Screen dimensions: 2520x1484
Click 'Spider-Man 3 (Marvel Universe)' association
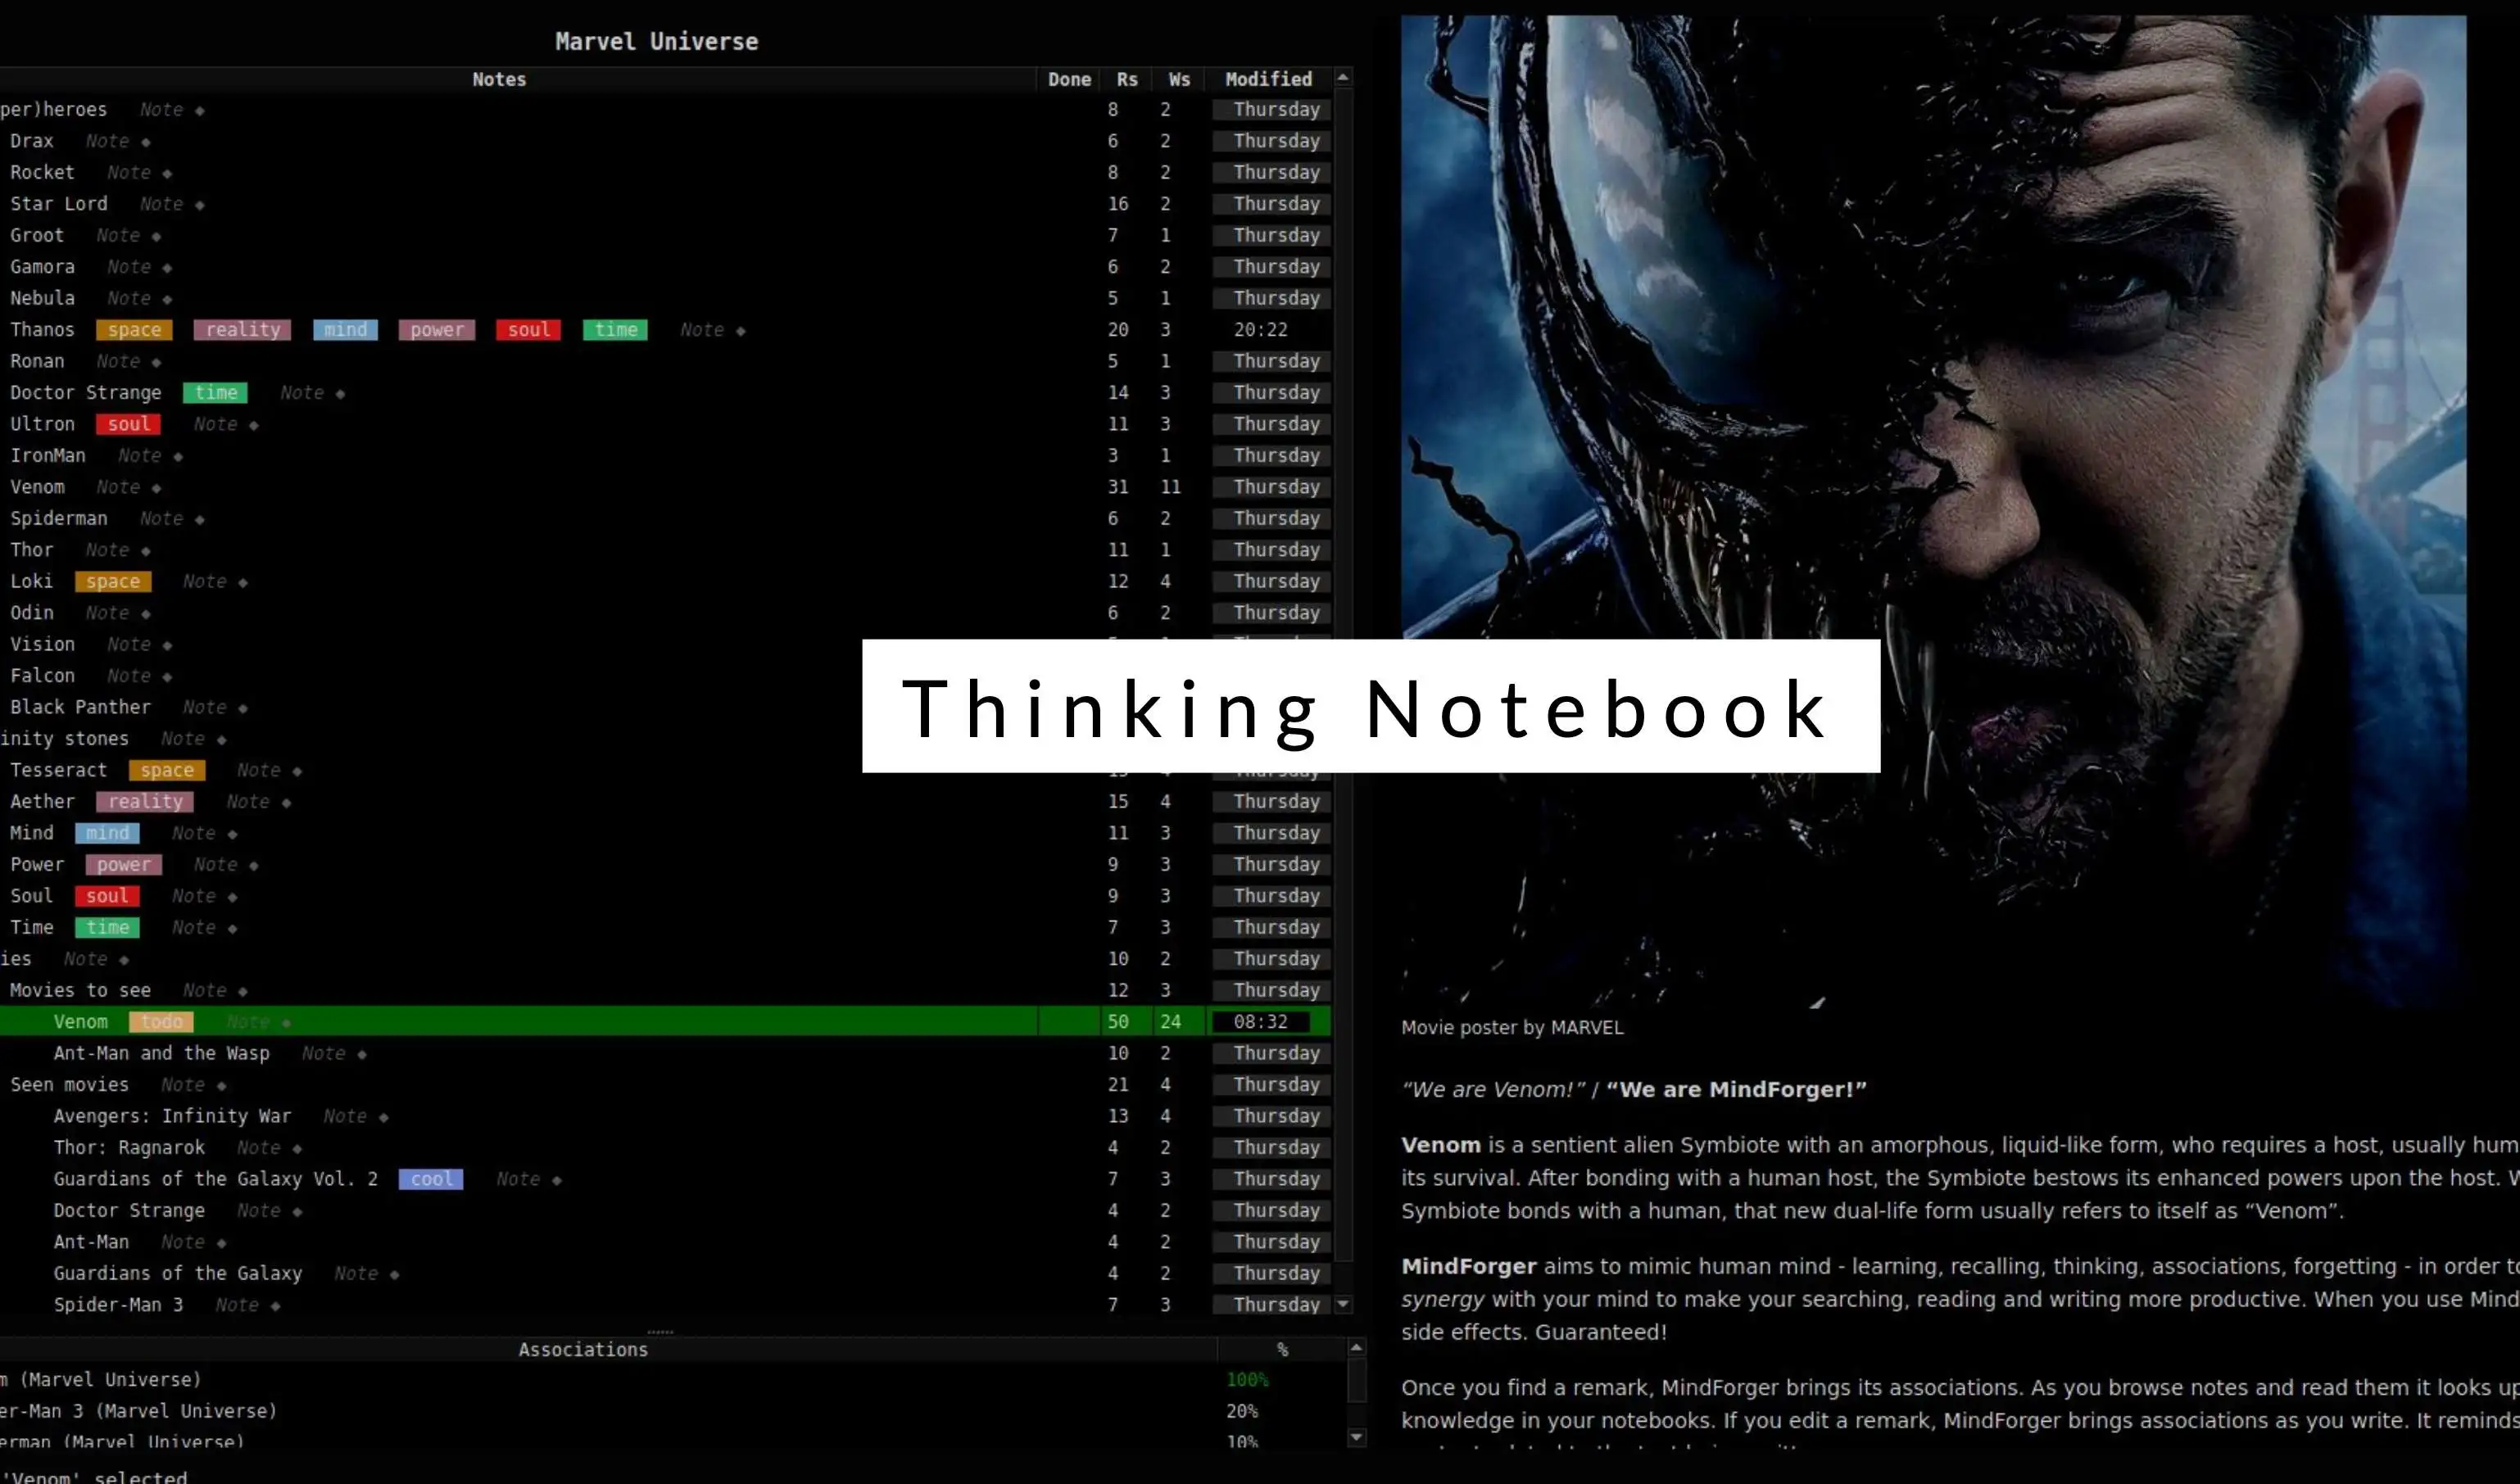[x=138, y=1411]
